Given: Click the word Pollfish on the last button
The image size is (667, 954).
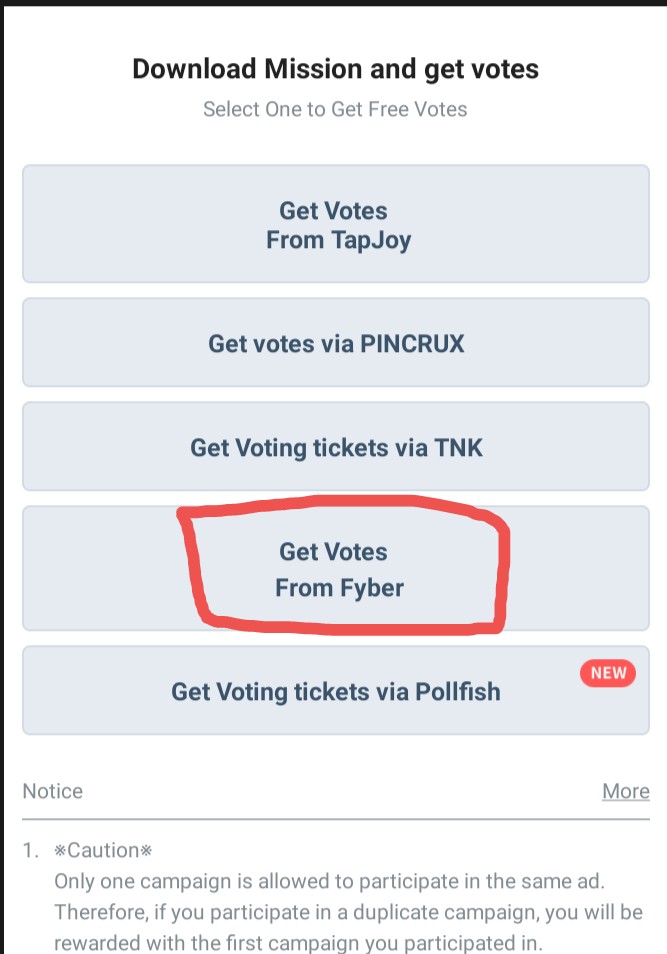Looking at the screenshot, I should (456, 691).
